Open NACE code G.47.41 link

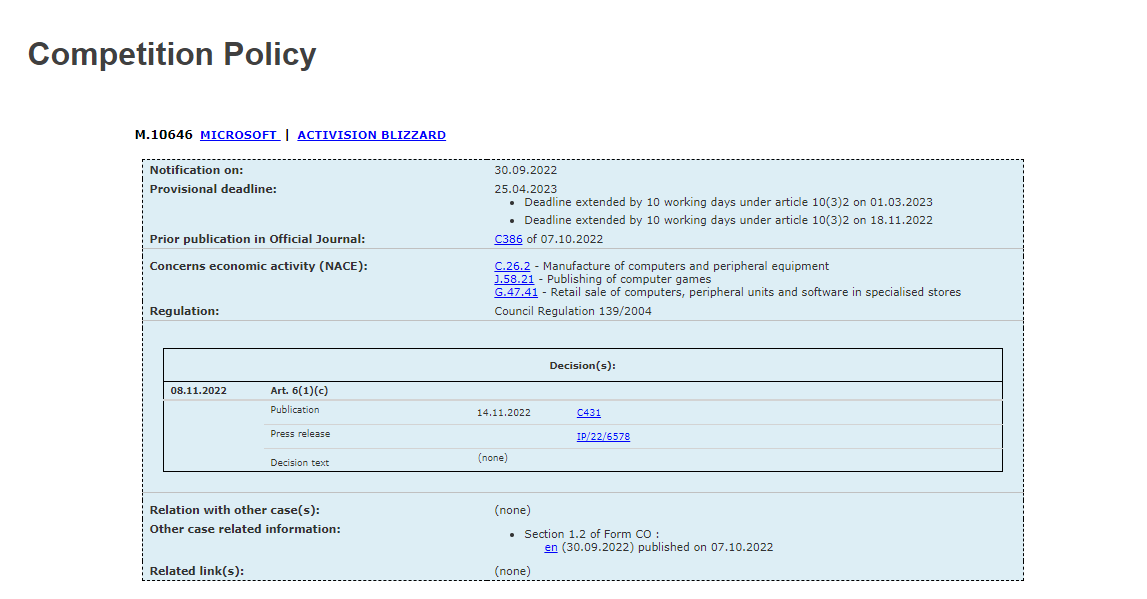516,293
